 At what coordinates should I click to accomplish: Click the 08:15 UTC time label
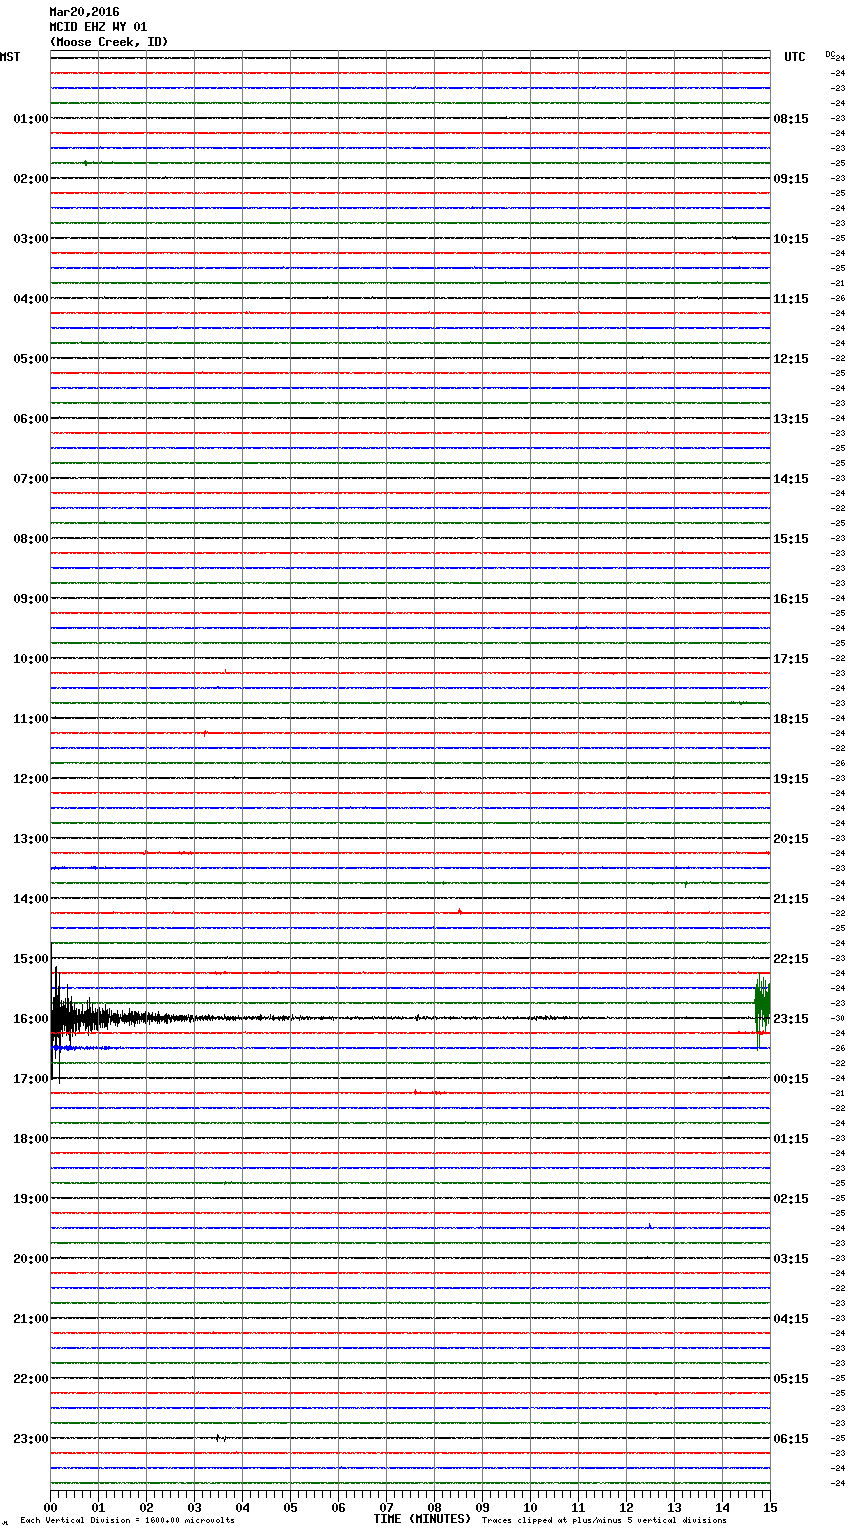791,119
